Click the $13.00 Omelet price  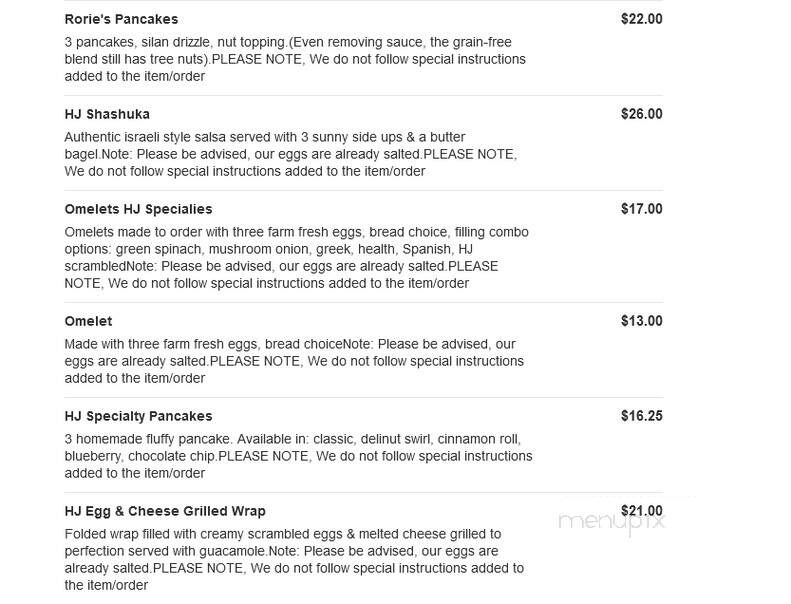642,321
